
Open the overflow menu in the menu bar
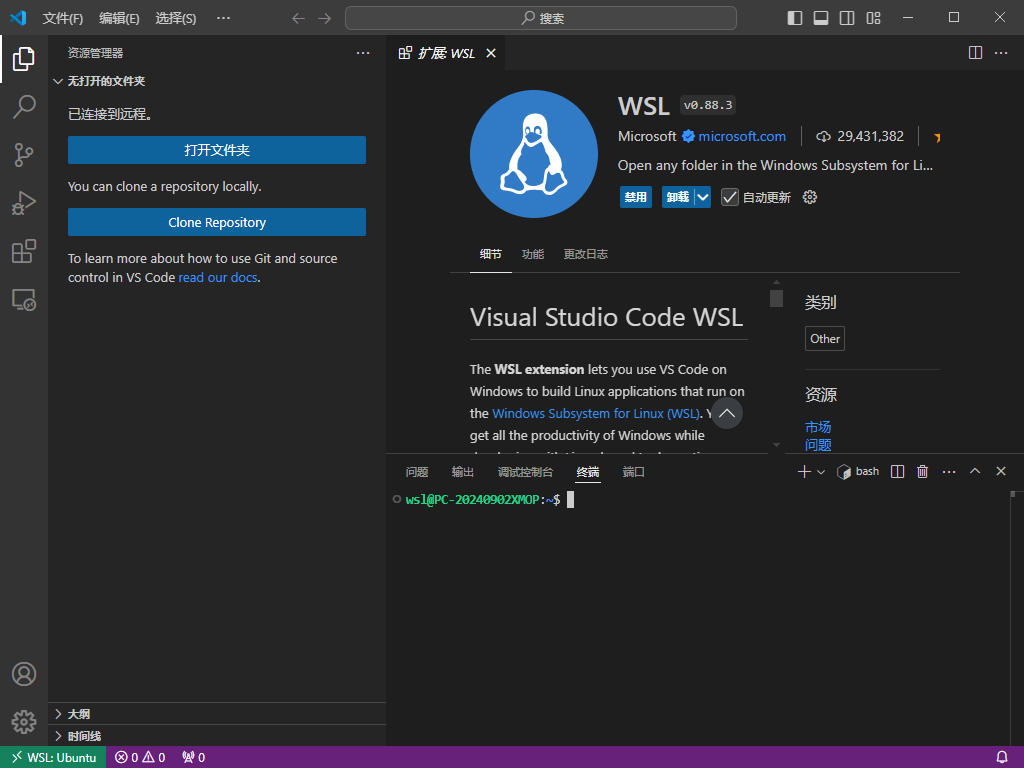[x=223, y=18]
